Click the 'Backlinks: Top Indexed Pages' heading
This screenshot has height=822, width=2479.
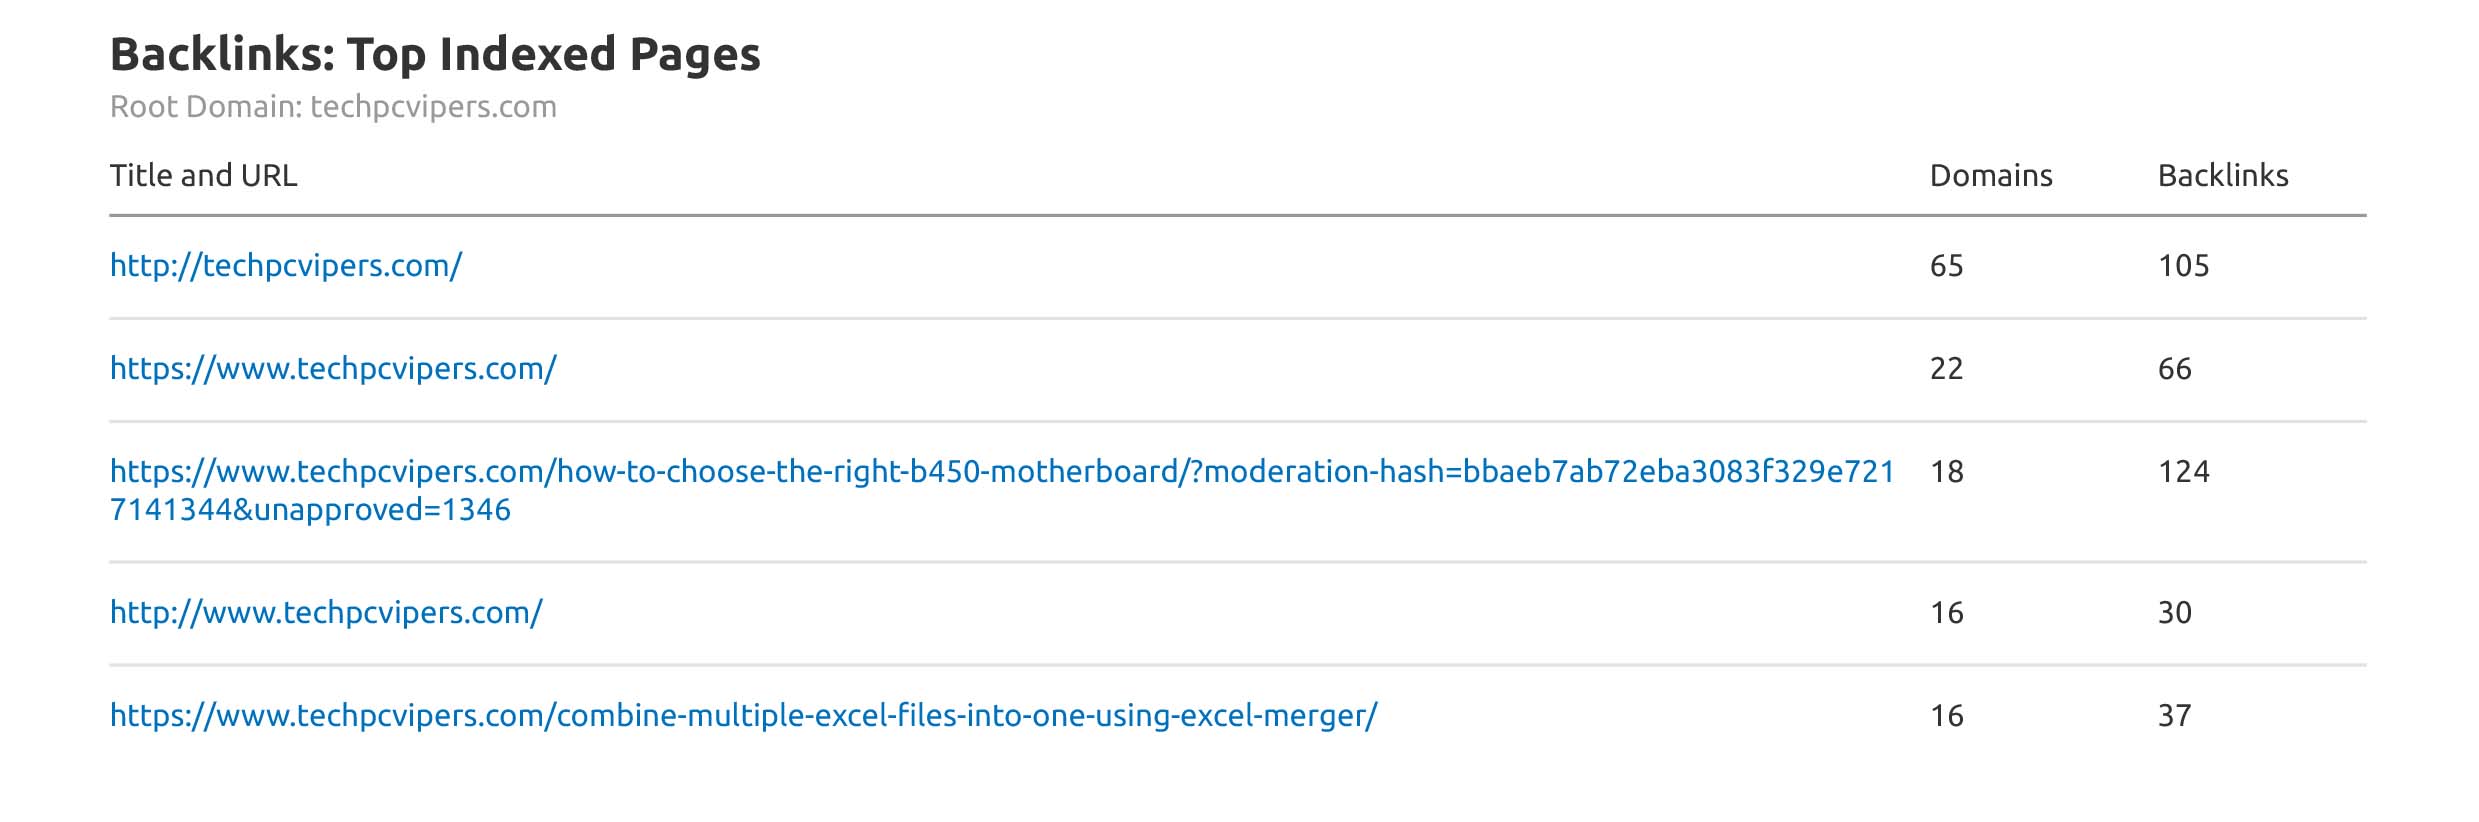click(435, 55)
